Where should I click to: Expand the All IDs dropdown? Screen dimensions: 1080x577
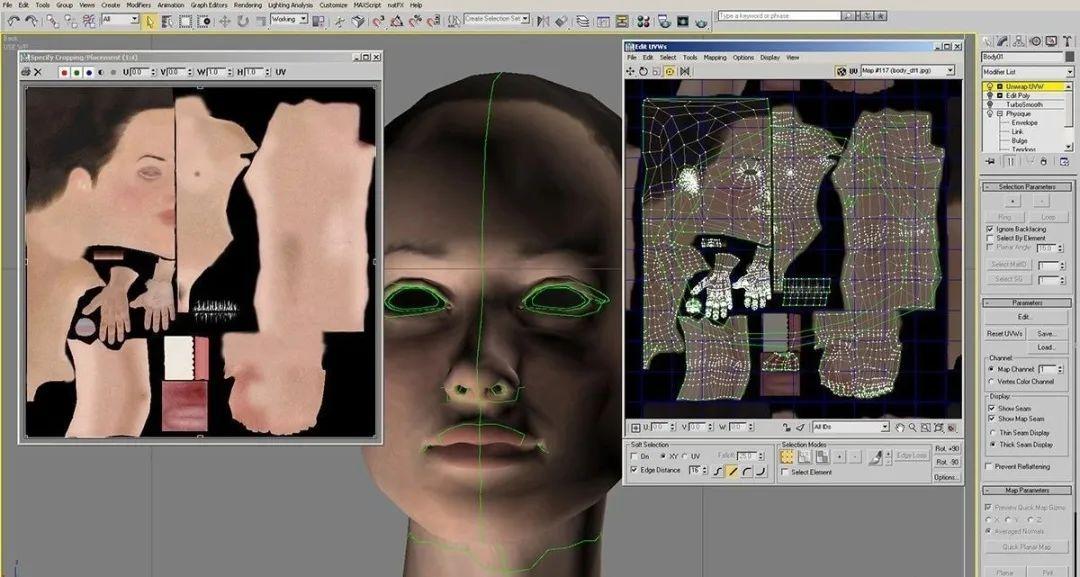(x=850, y=427)
